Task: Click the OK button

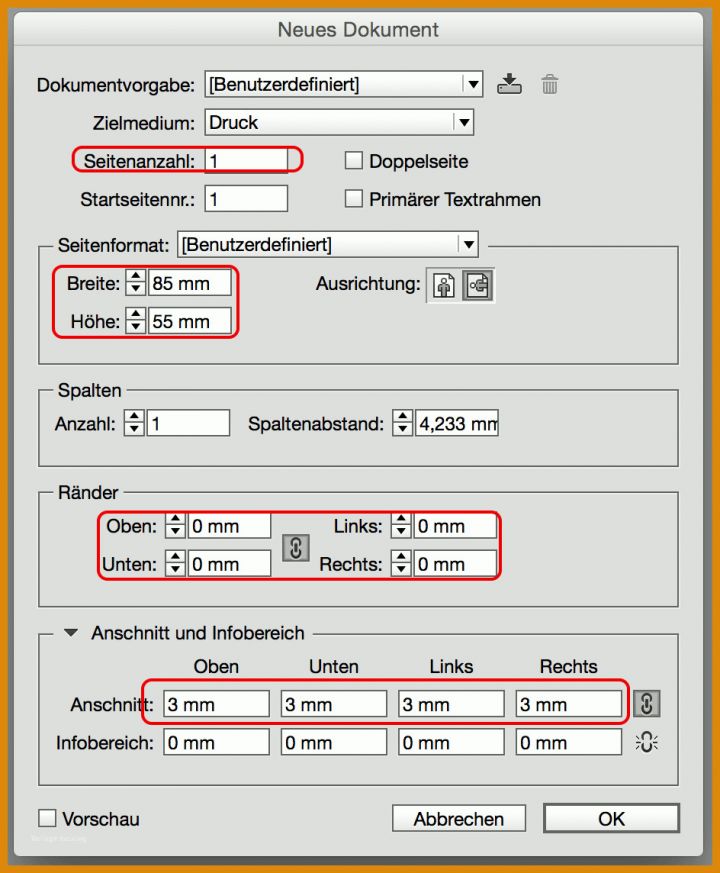Action: [611, 818]
